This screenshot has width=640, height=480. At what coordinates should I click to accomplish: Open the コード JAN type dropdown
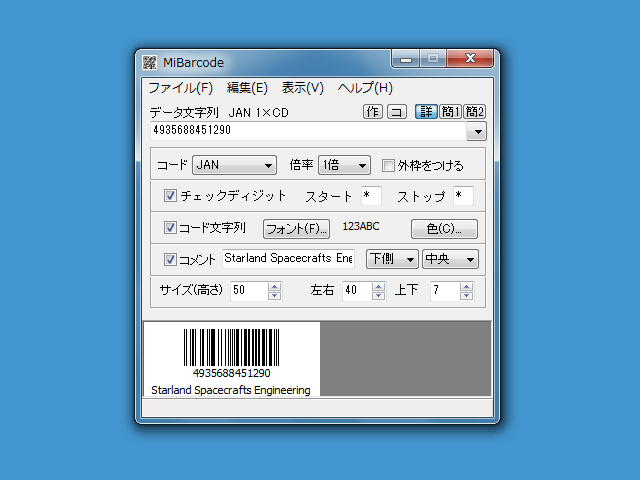(234, 165)
